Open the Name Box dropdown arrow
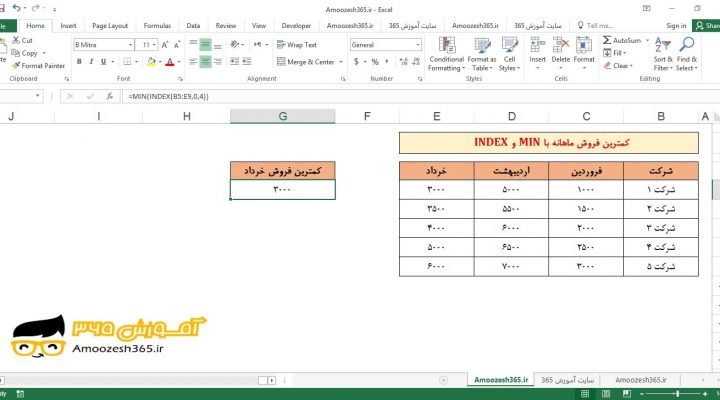This screenshot has width=720, height=400. coord(38,96)
